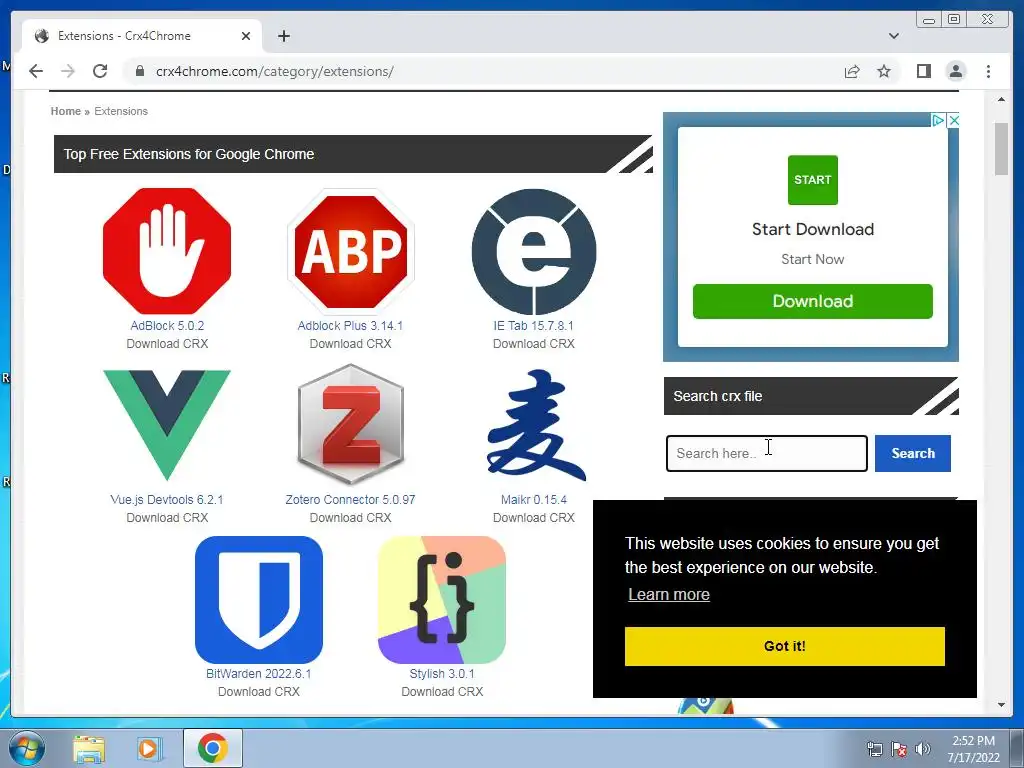Close the Extensions - Crx4Chrome tab

coord(246,36)
